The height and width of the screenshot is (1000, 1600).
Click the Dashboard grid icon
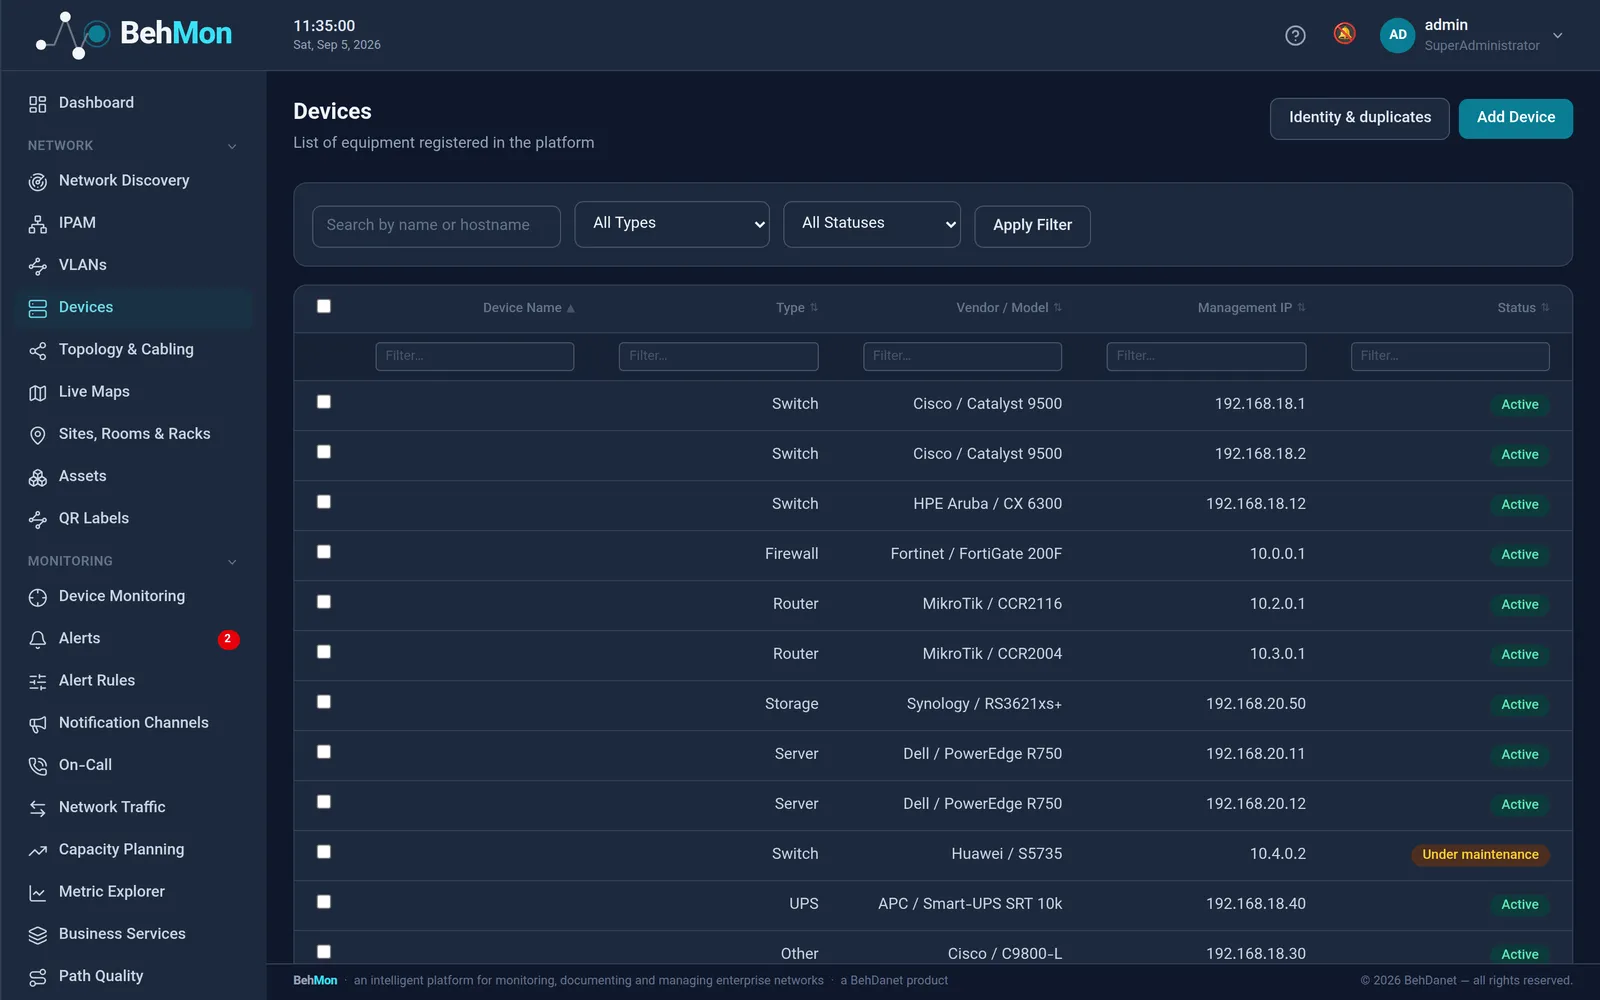pyautogui.click(x=38, y=104)
